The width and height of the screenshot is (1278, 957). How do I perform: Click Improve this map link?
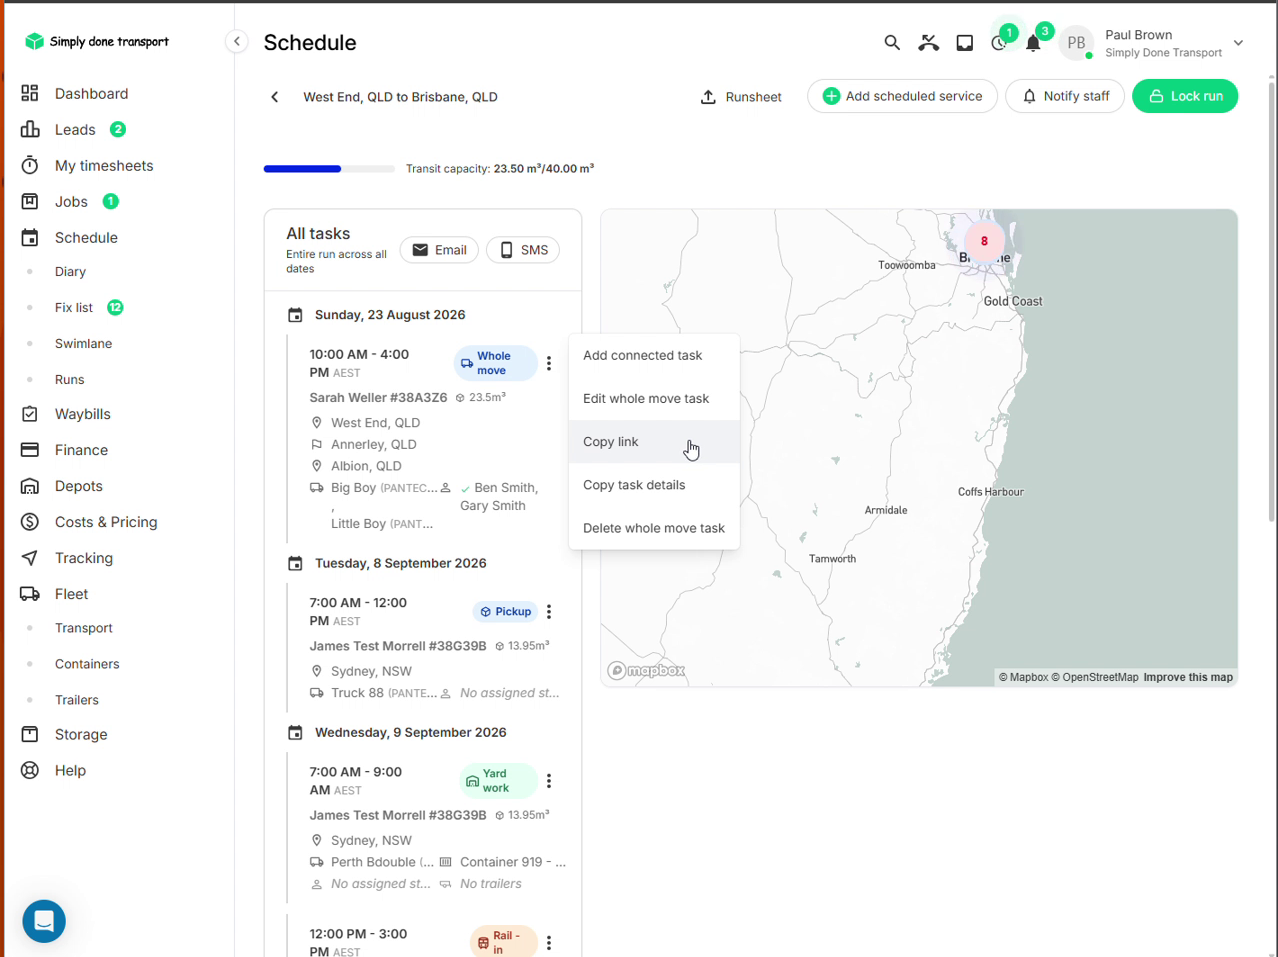click(1188, 677)
